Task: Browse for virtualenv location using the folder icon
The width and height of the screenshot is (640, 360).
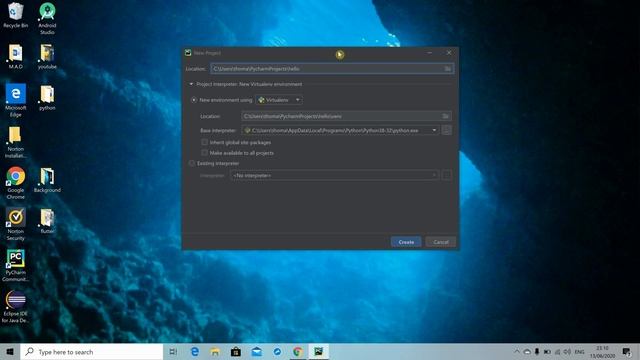Action: click(445, 116)
